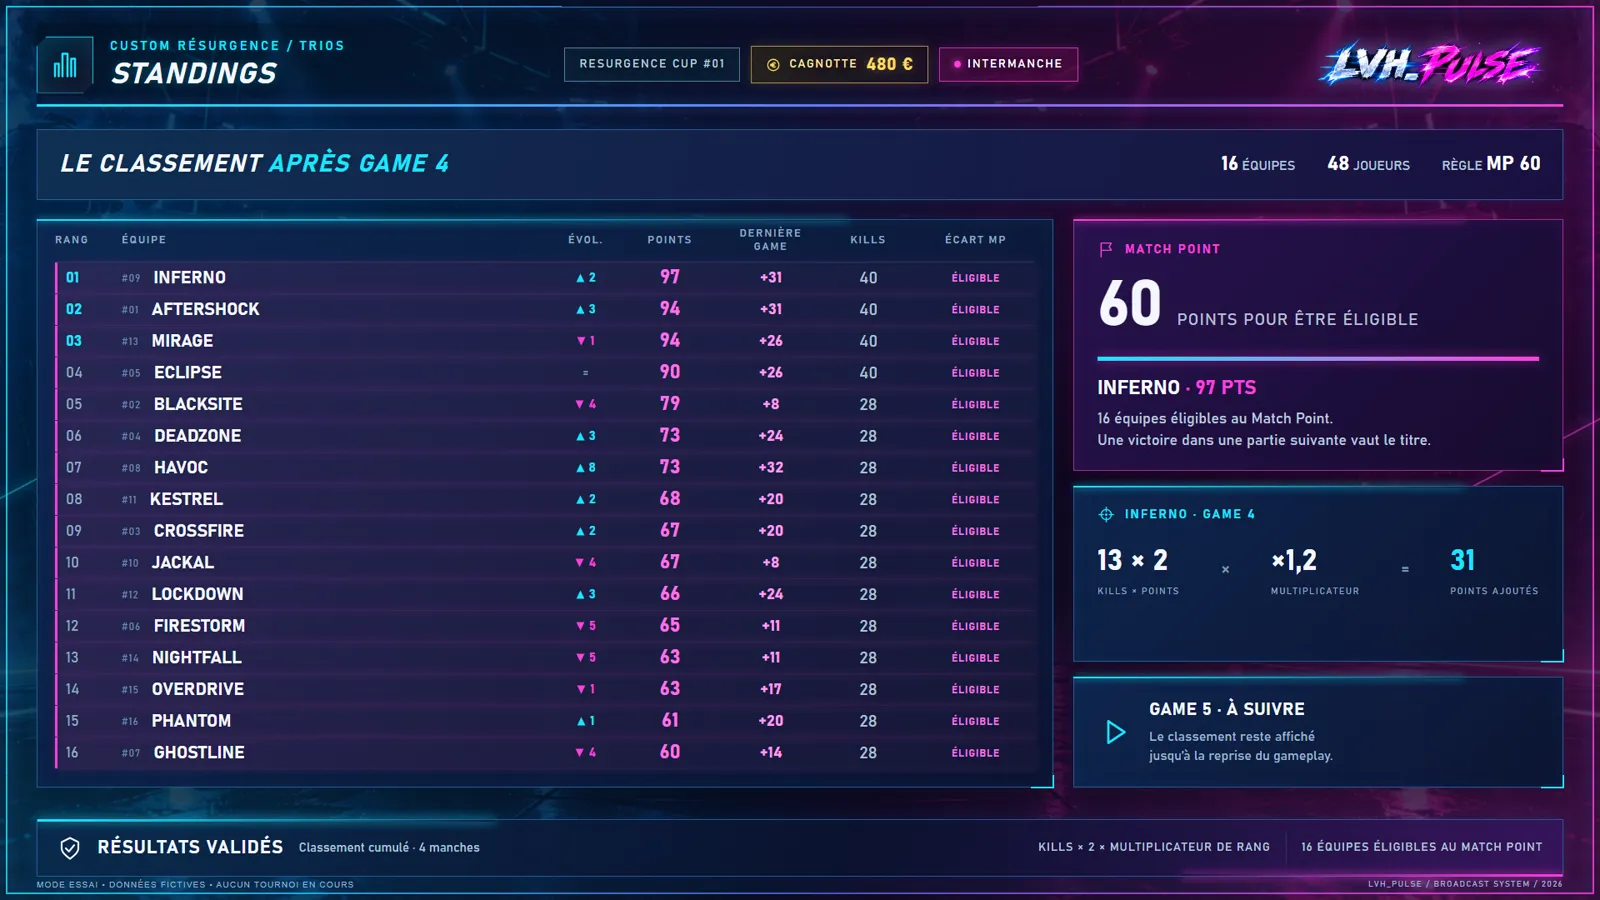Click the standings bar chart icon
1600x900 pixels.
(x=65, y=66)
